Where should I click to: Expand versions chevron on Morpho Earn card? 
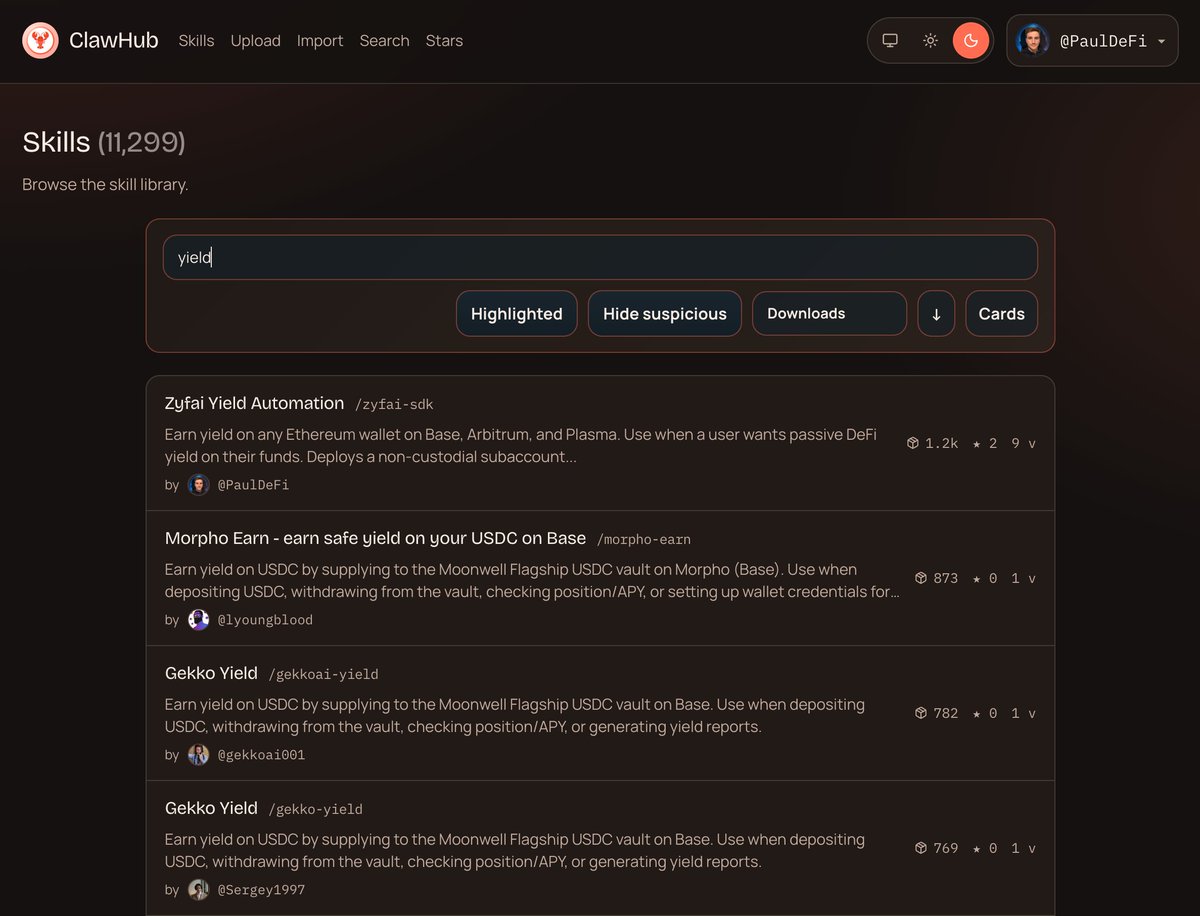1034,578
